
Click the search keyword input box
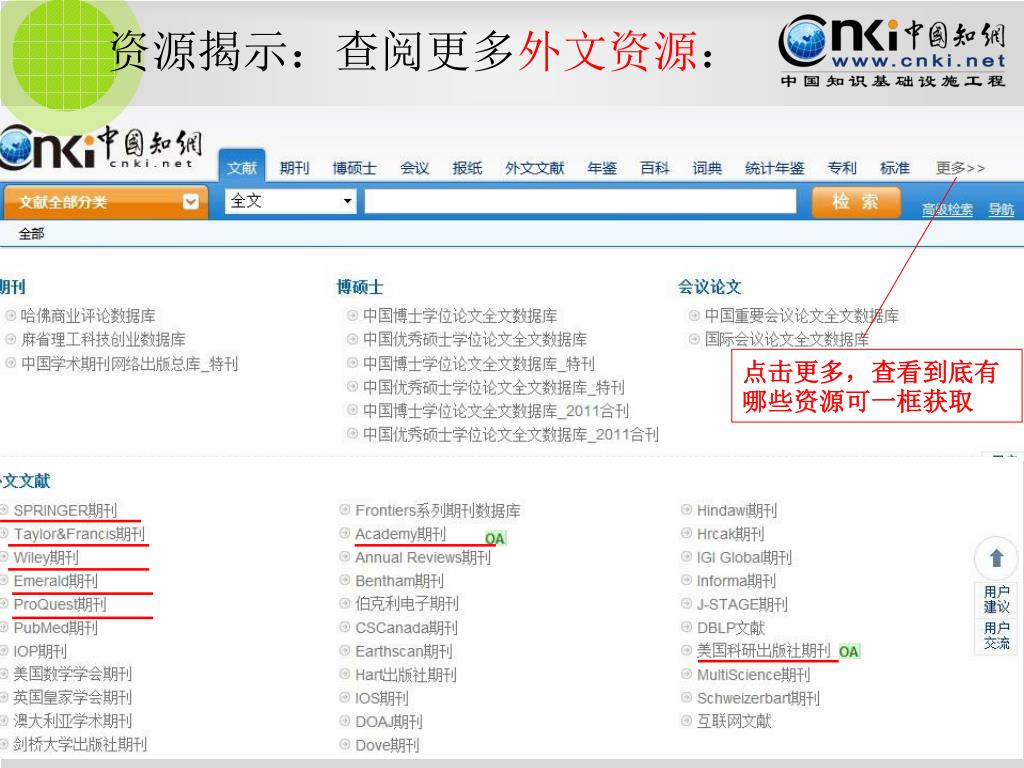581,201
